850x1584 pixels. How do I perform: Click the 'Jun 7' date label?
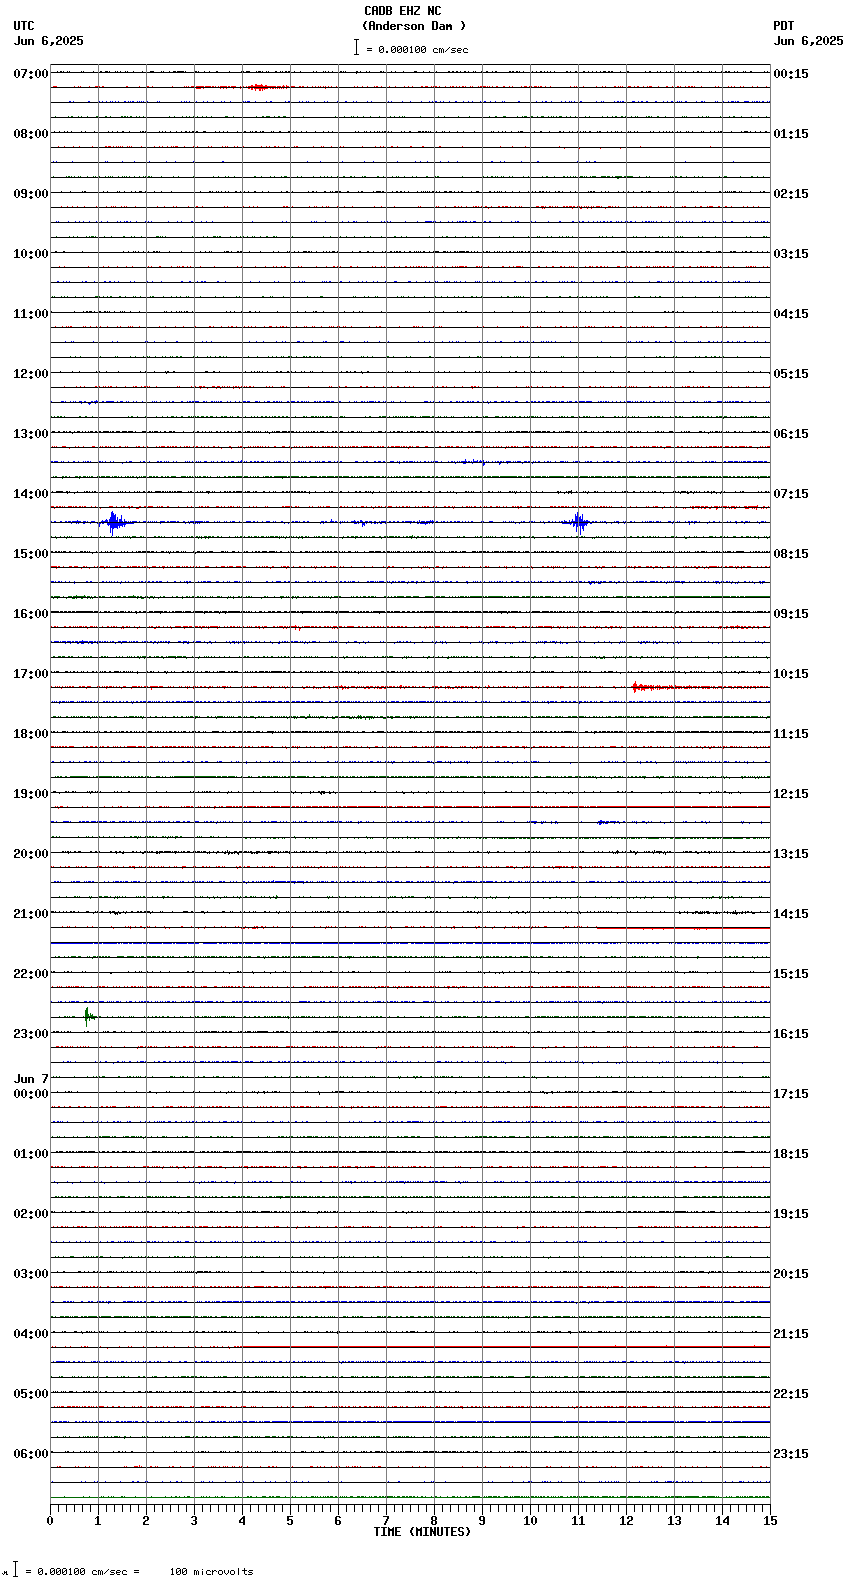point(31,1079)
